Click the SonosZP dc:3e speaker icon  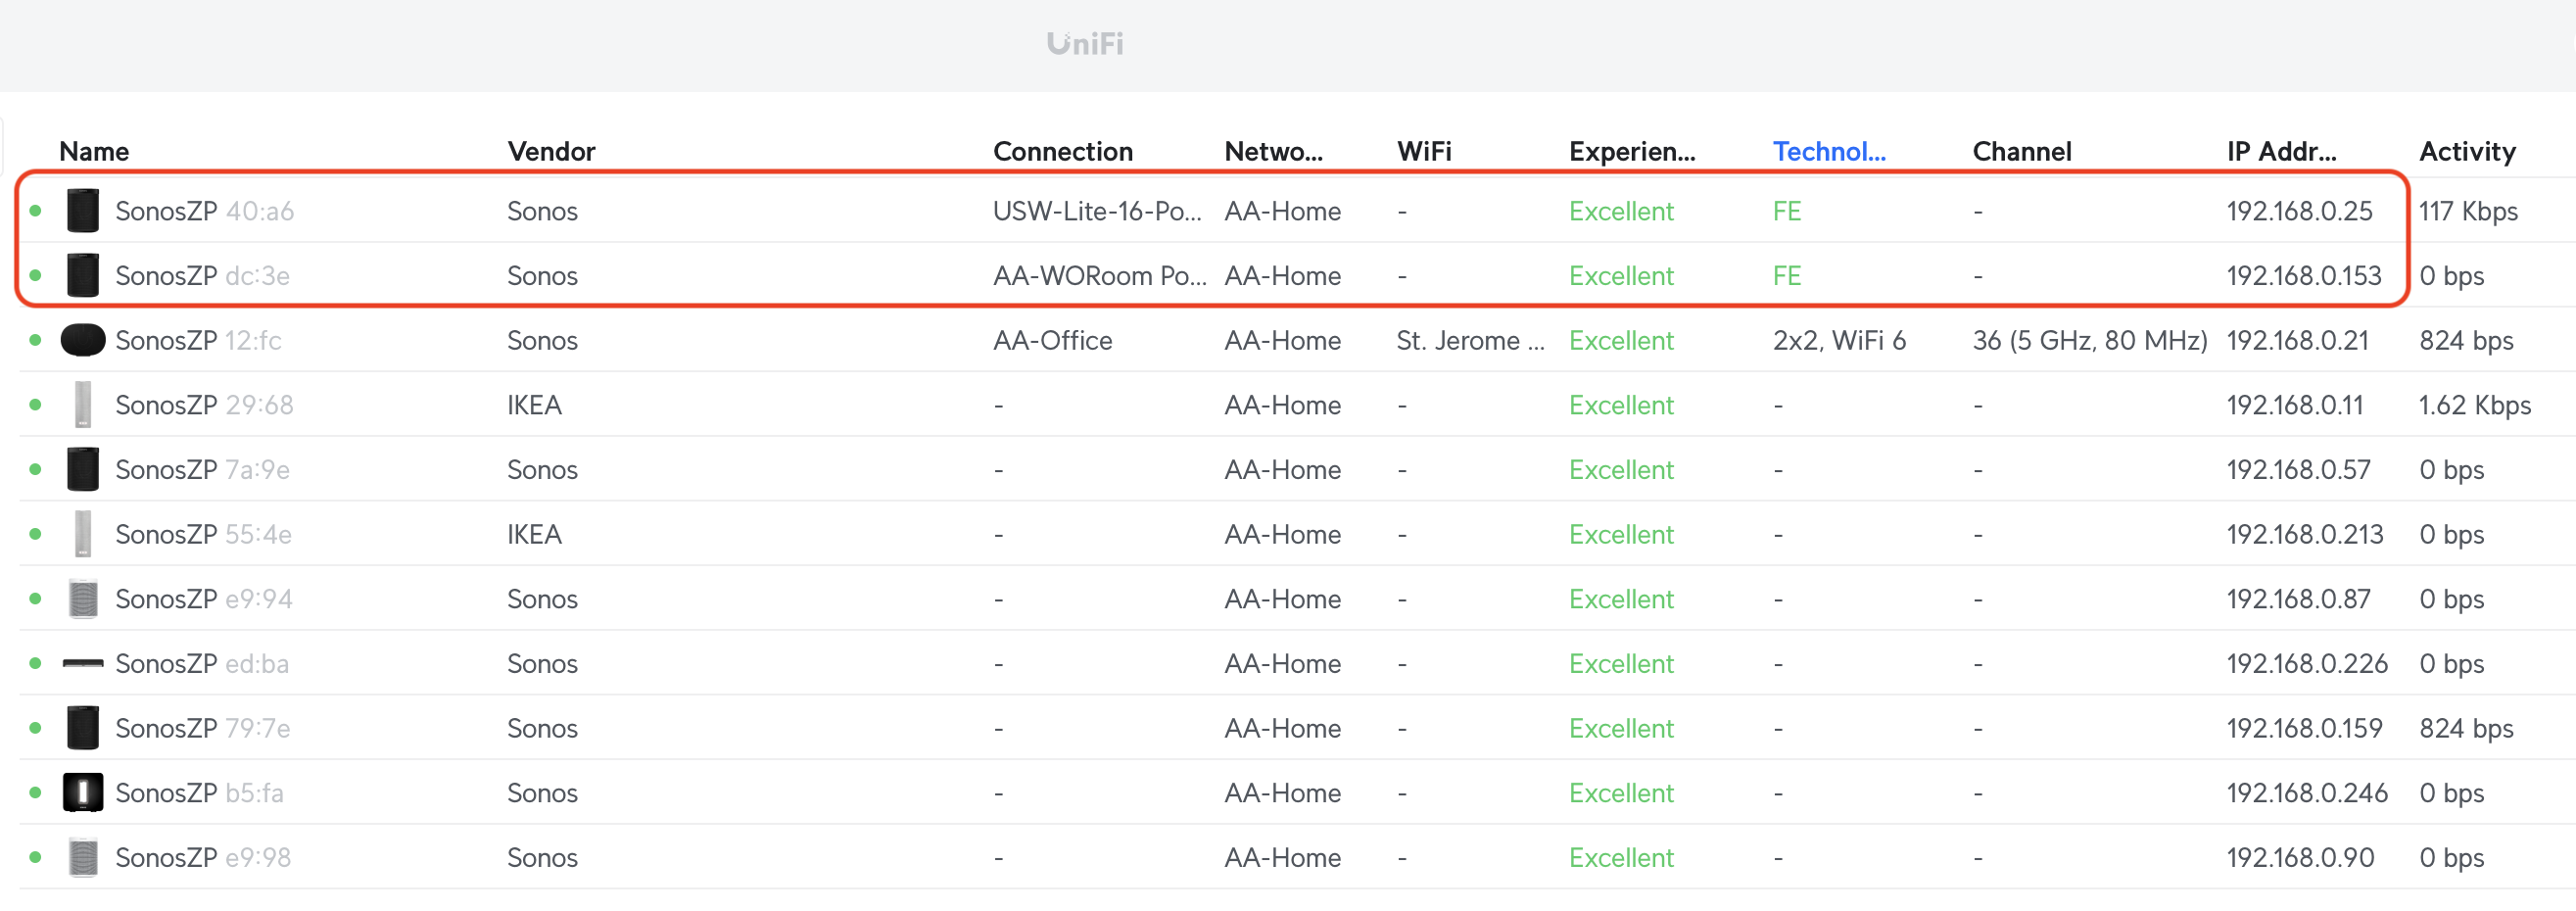[83, 275]
